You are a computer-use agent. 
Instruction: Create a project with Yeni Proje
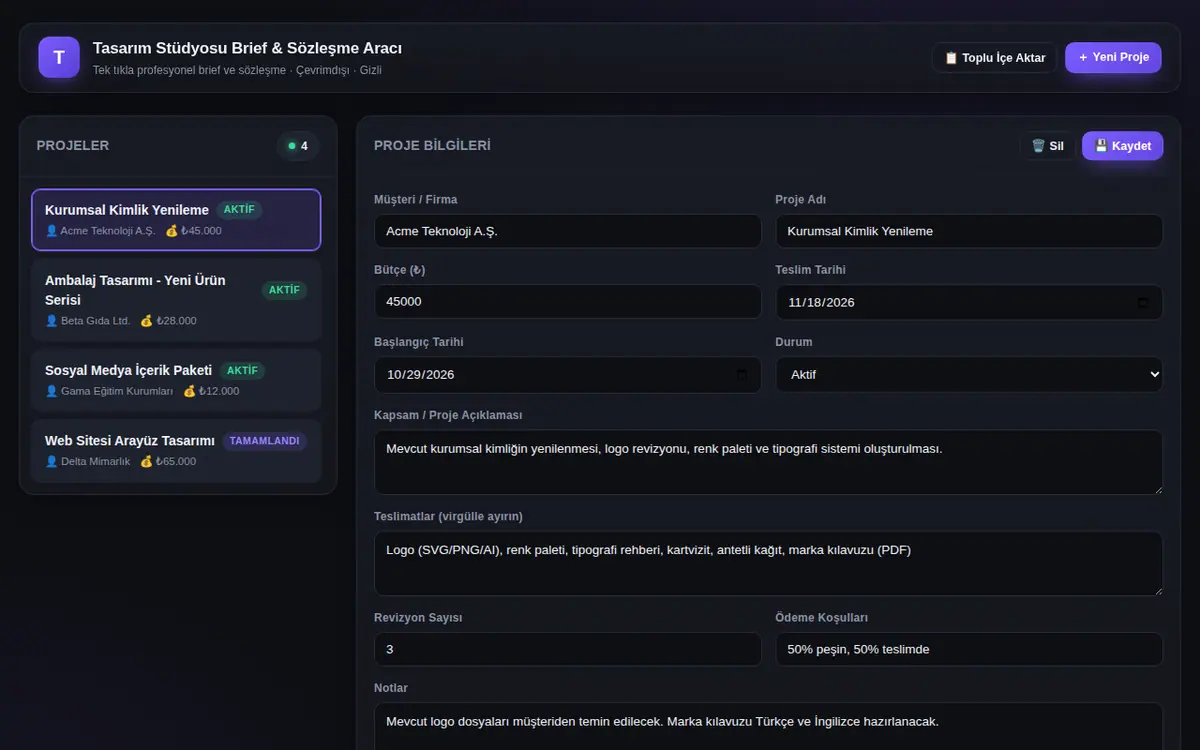point(1113,57)
